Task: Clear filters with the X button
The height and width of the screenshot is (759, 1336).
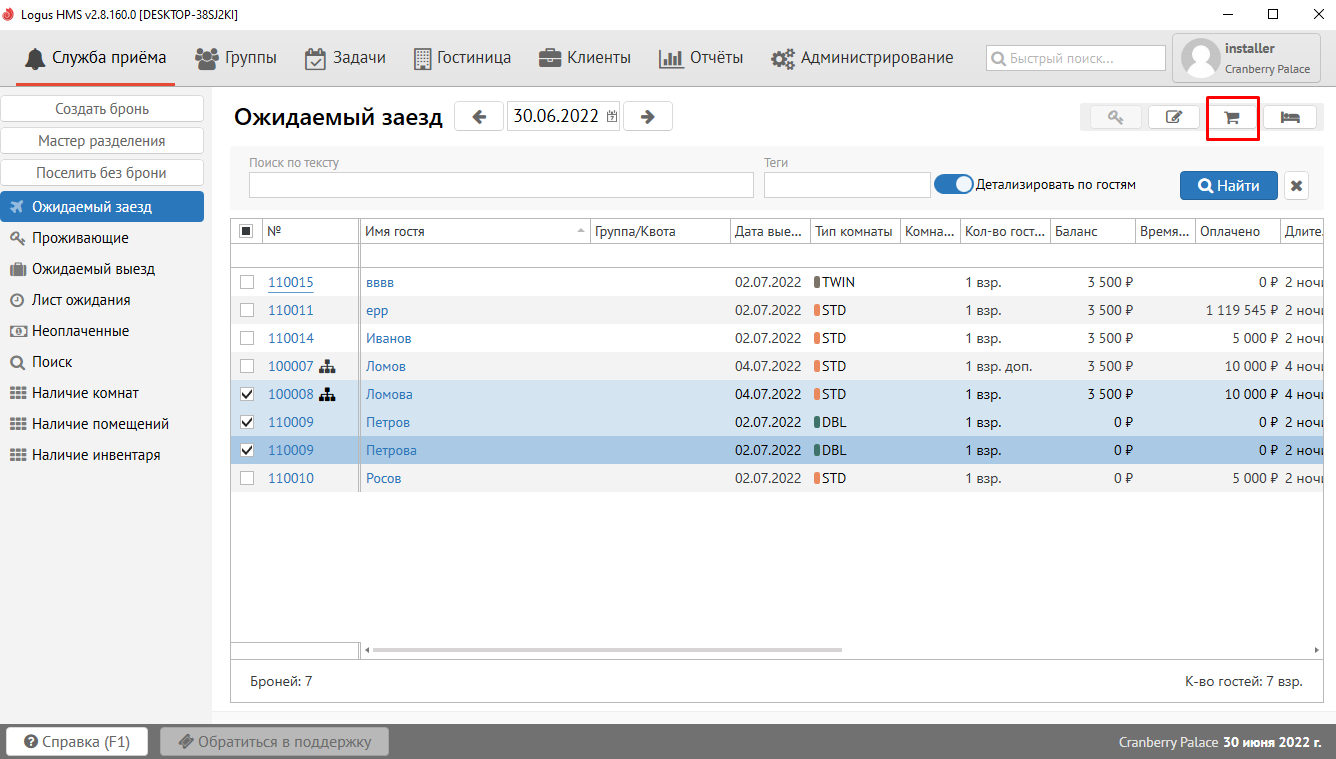Action: (1296, 185)
